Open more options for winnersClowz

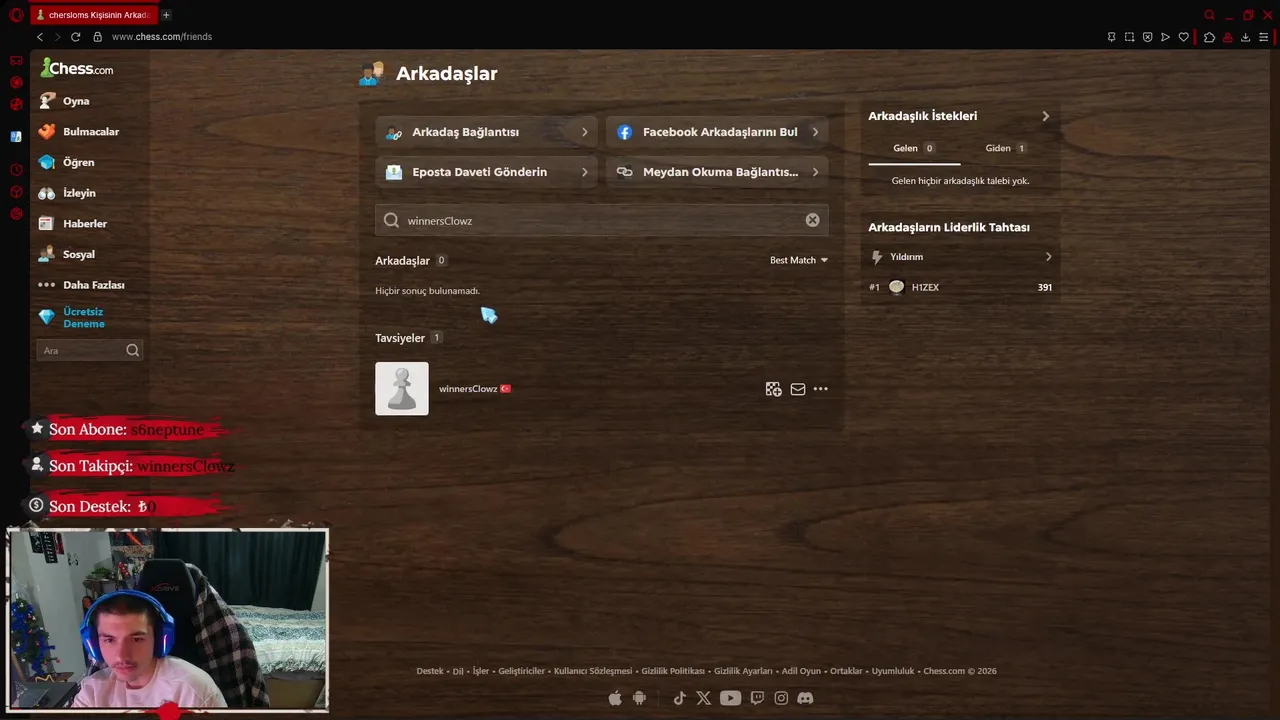coord(821,389)
